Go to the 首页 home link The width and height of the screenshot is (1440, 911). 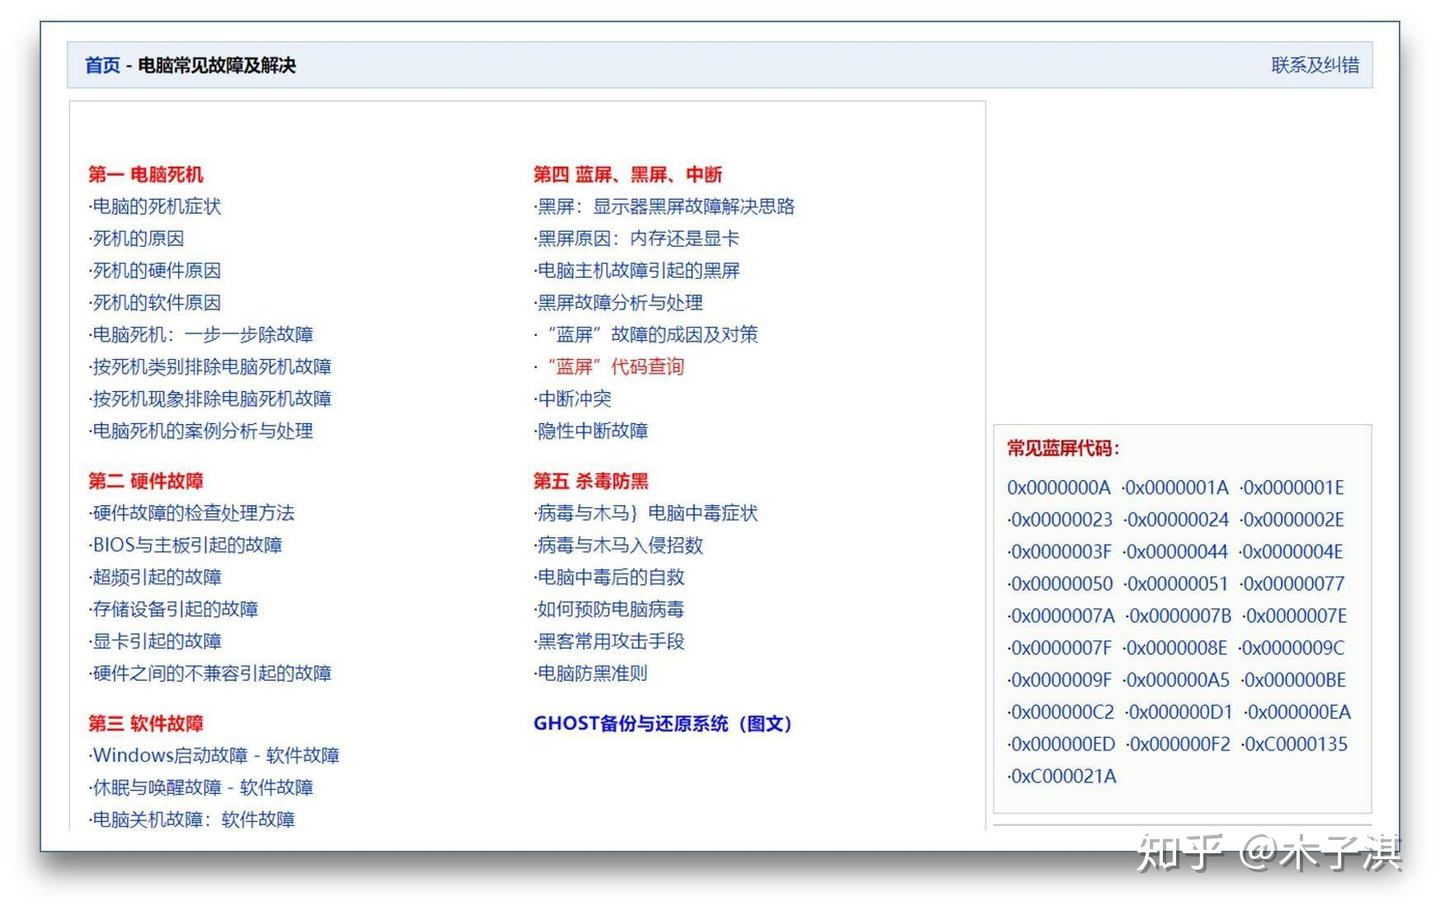102,65
